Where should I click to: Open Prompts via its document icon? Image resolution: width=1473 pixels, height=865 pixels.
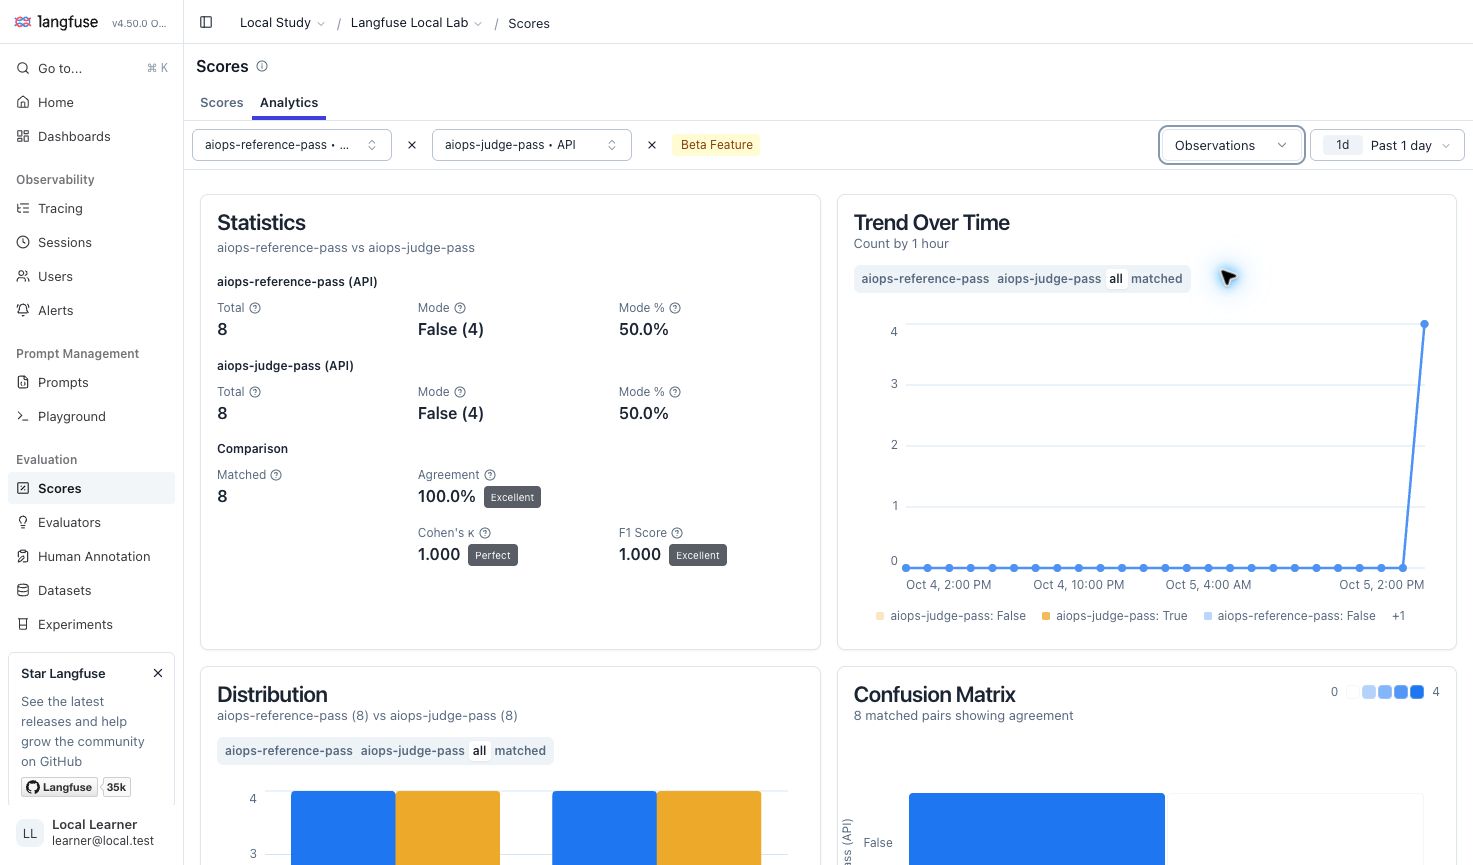[23, 382]
